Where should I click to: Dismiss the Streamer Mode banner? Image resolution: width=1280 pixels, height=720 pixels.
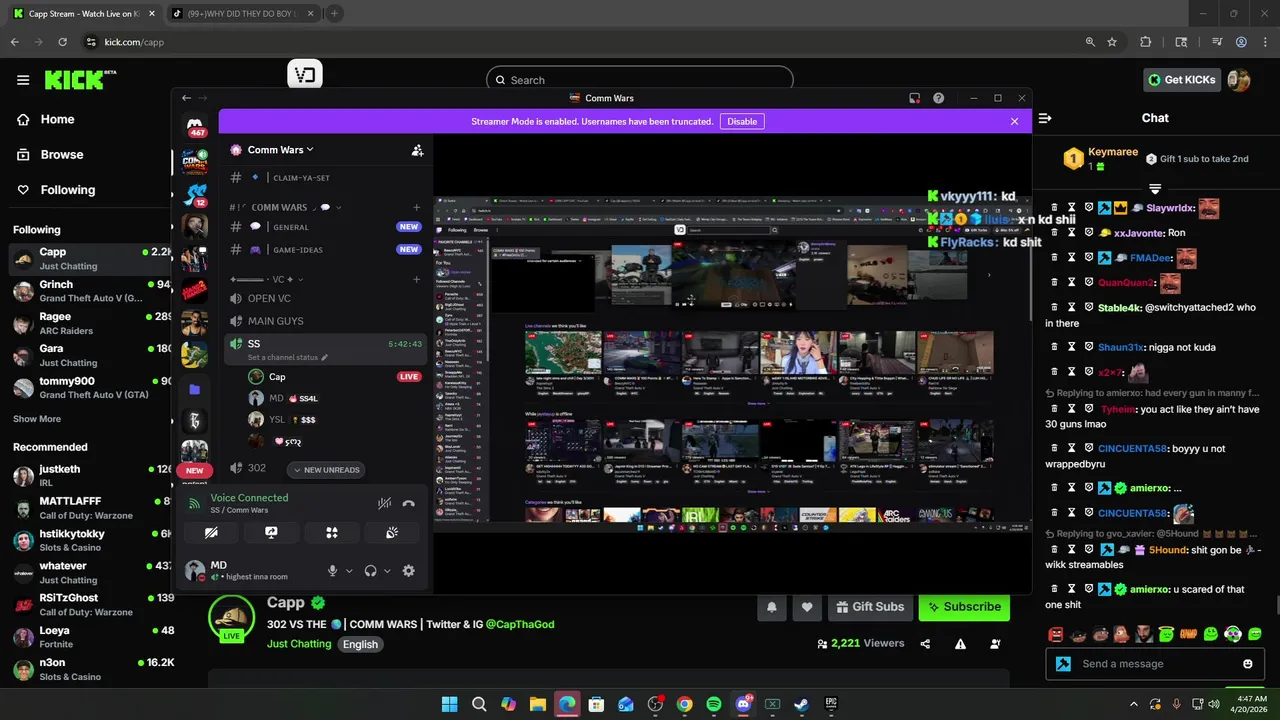(1014, 121)
